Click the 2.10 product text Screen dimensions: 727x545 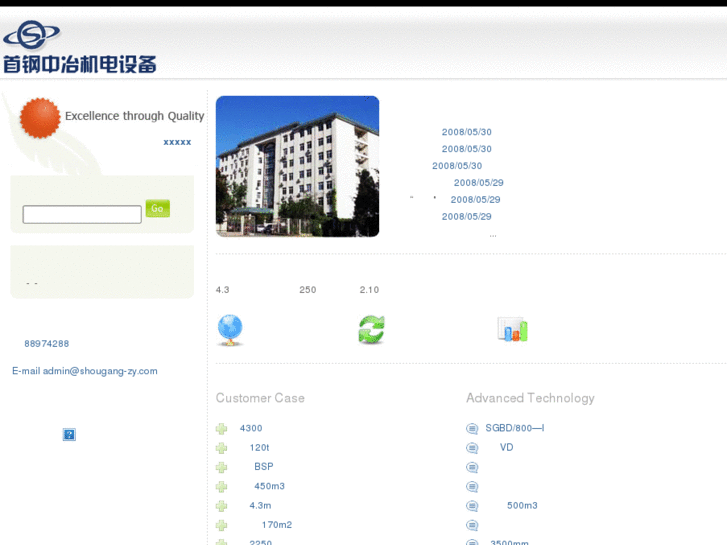pyautogui.click(x=370, y=290)
